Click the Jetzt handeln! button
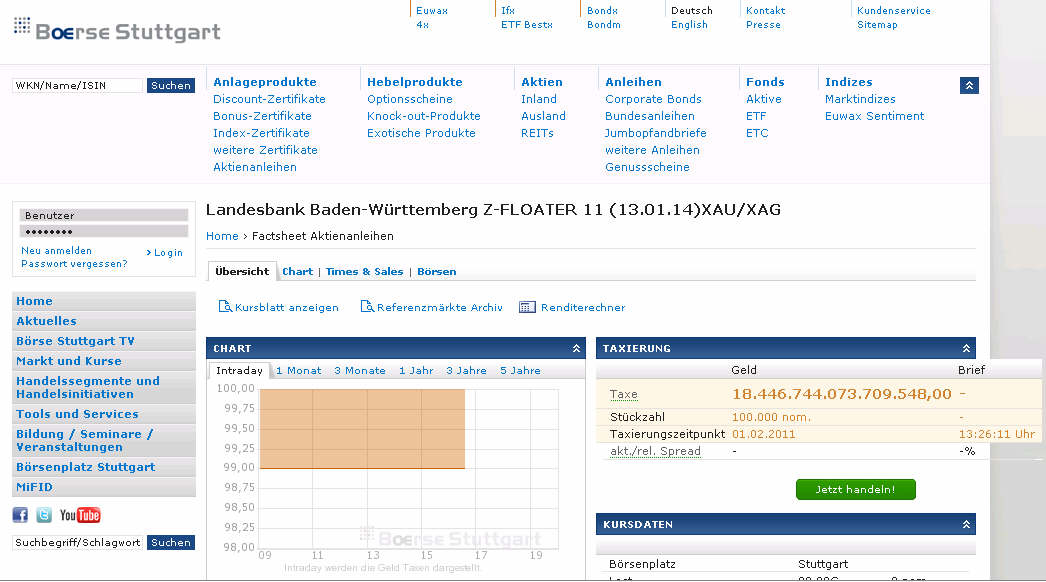This screenshot has width=1046, height=582. coord(855,489)
